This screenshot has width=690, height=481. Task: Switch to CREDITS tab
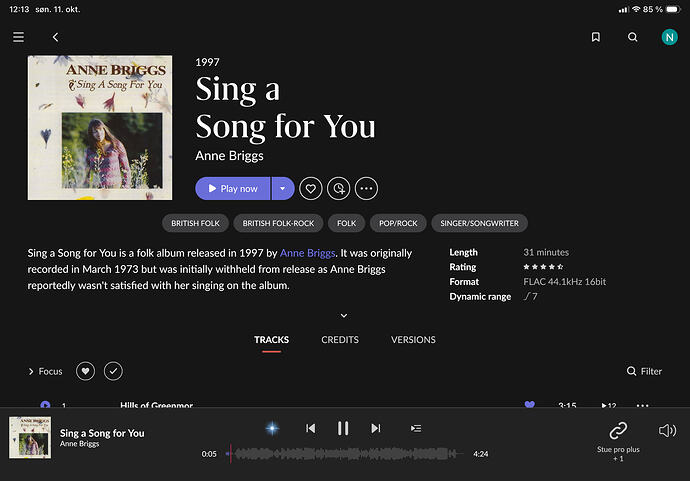point(340,340)
